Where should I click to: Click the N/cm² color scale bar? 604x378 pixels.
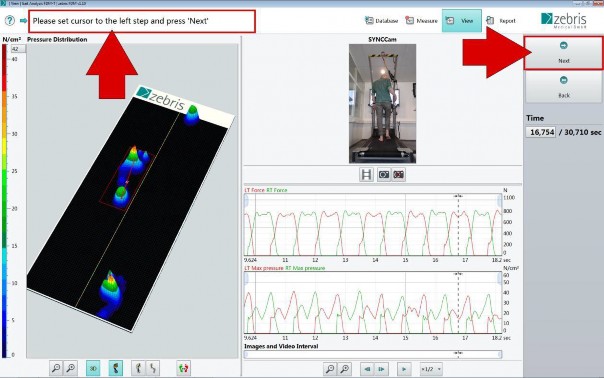[x=4, y=201]
